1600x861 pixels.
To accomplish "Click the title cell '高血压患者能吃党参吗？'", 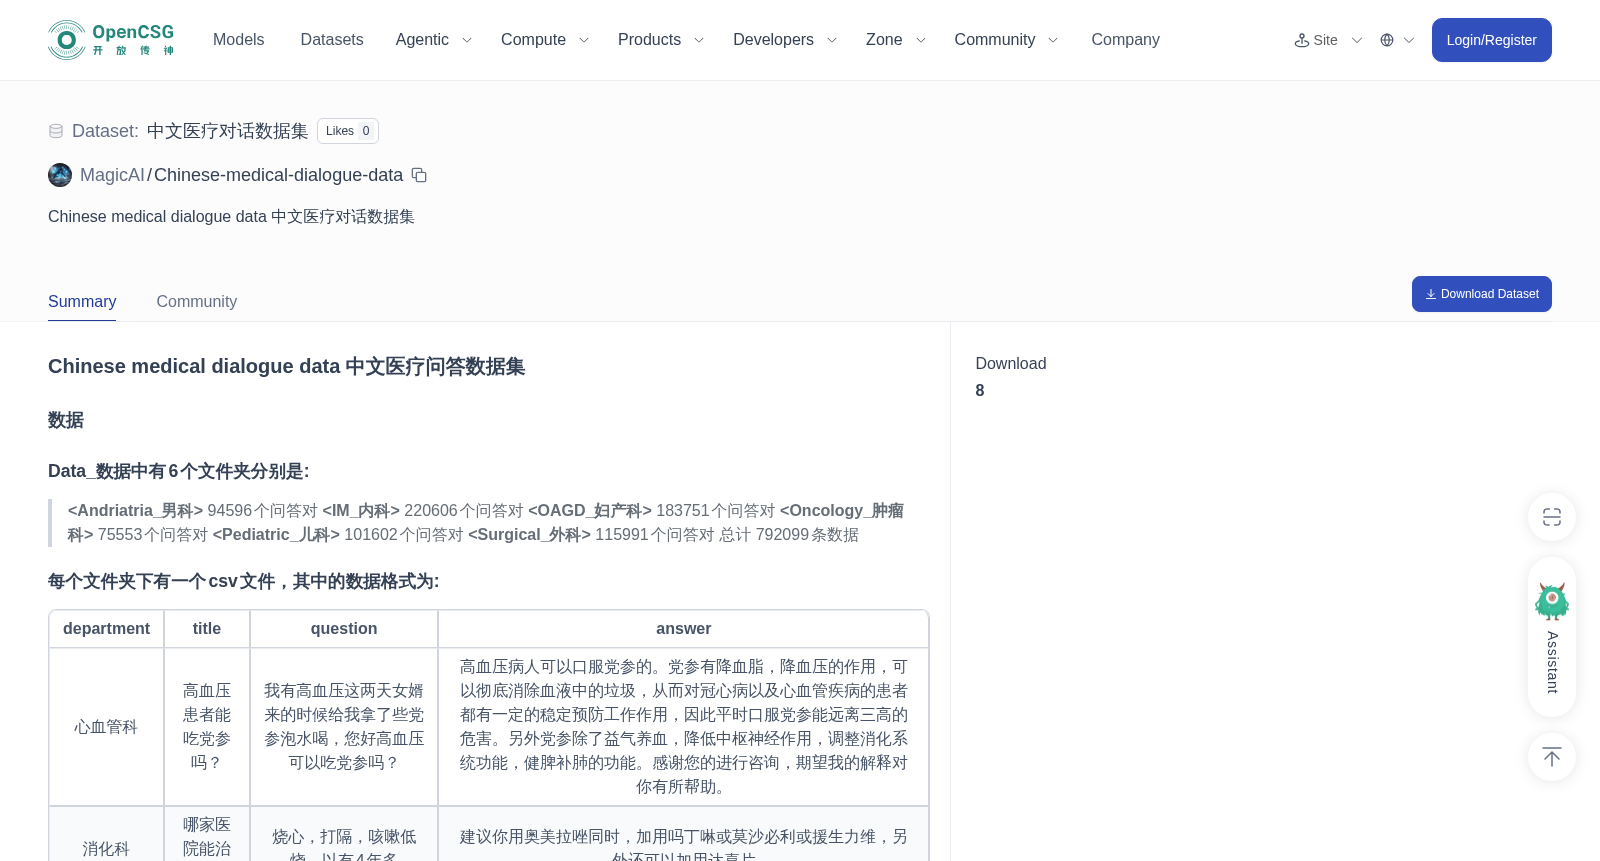I will (207, 727).
